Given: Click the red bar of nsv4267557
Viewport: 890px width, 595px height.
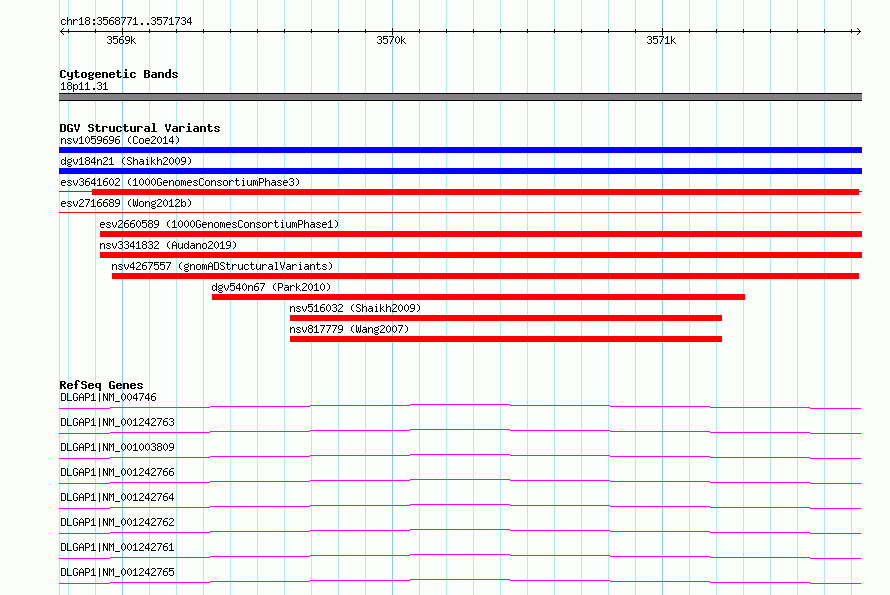Looking at the screenshot, I should (485, 276).
